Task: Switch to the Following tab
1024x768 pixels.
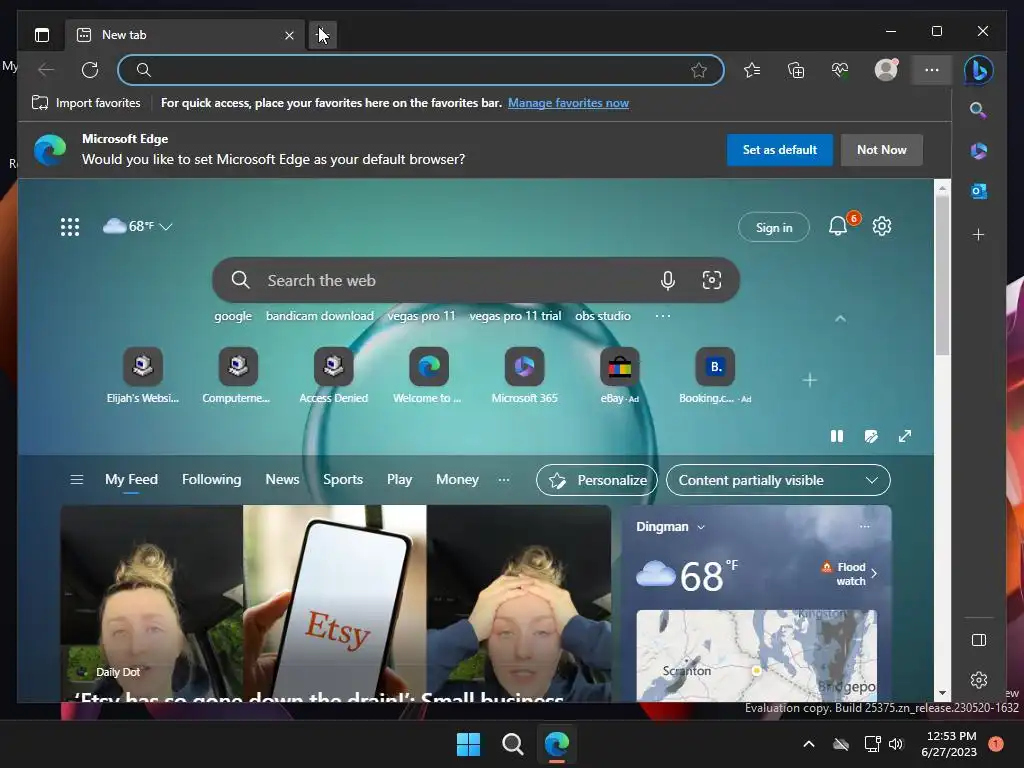Action: (x=212, y=480)
